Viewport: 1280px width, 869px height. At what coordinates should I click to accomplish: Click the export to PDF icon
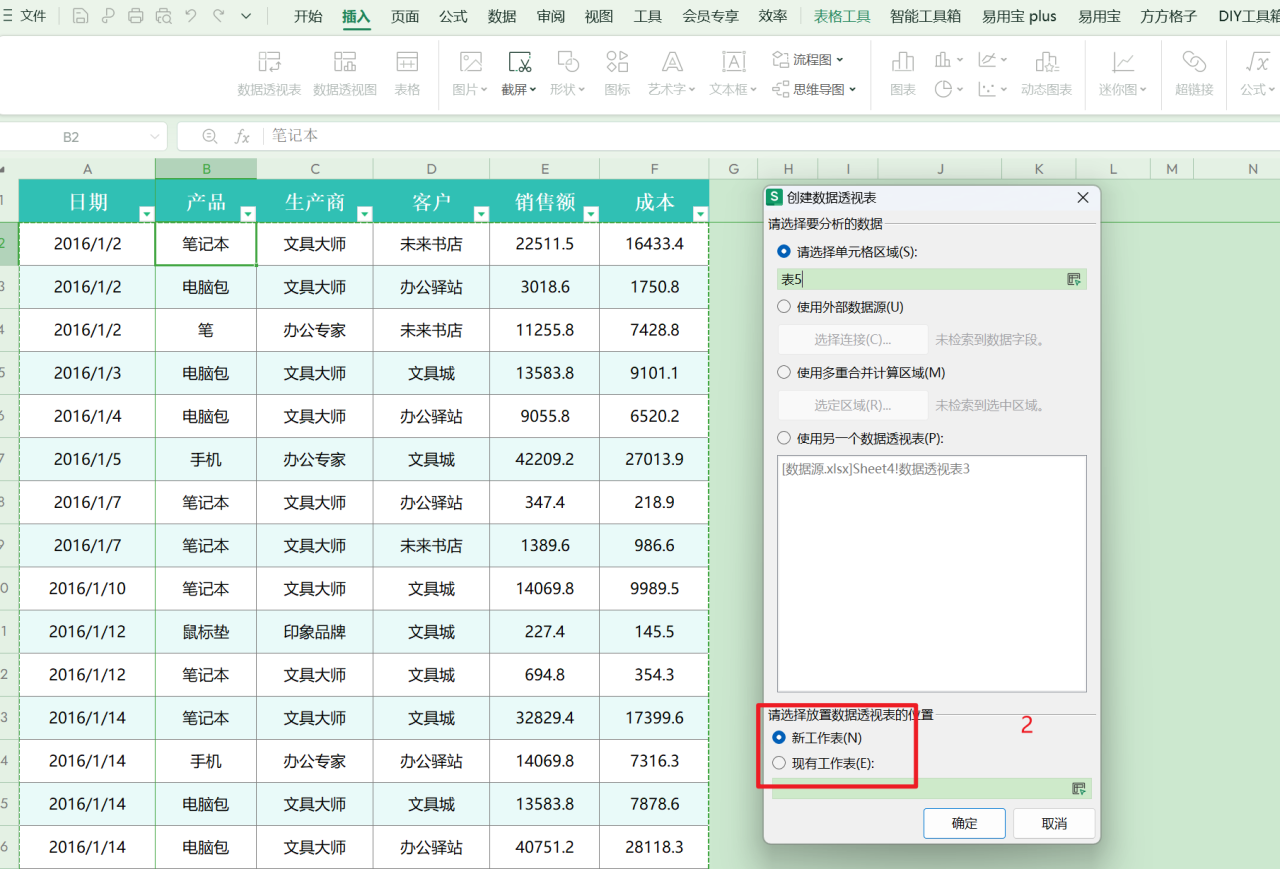[x=108, y=16]
